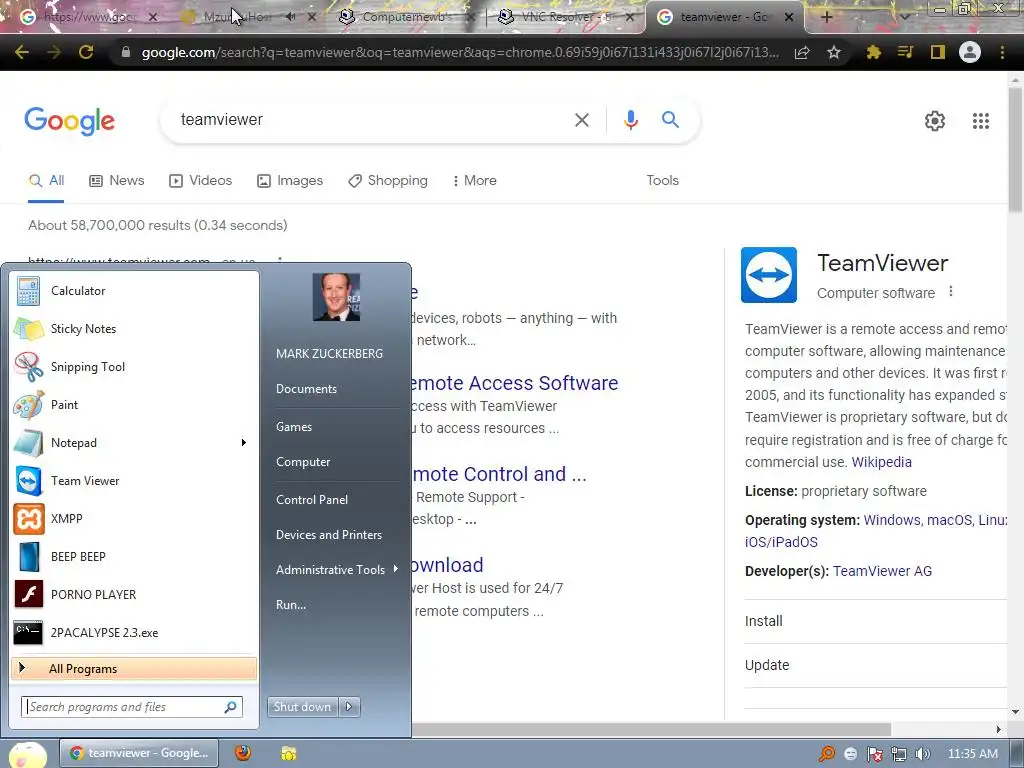The image size is (1024, 768).
Task: Switch to Shopping search results
Action: tap(388, 181)
